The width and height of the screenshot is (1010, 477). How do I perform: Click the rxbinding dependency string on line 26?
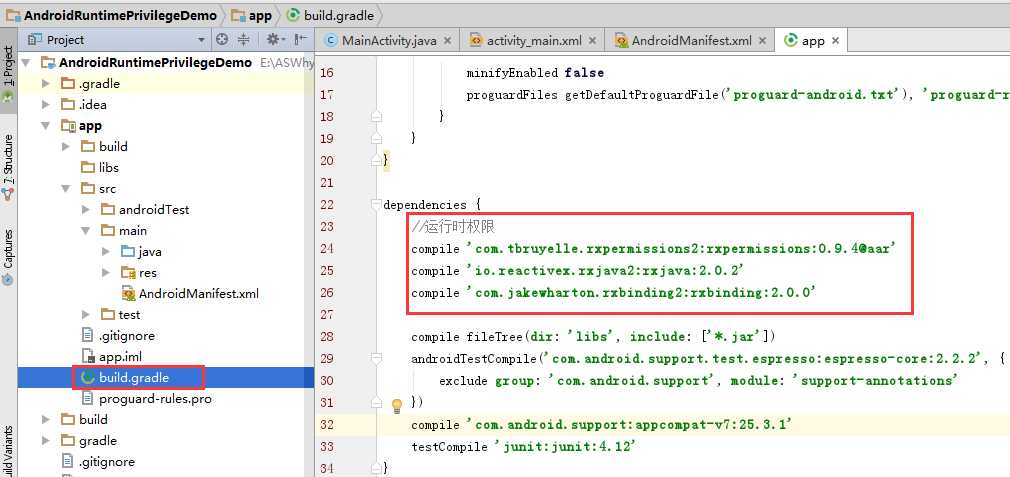coord(642,292)
